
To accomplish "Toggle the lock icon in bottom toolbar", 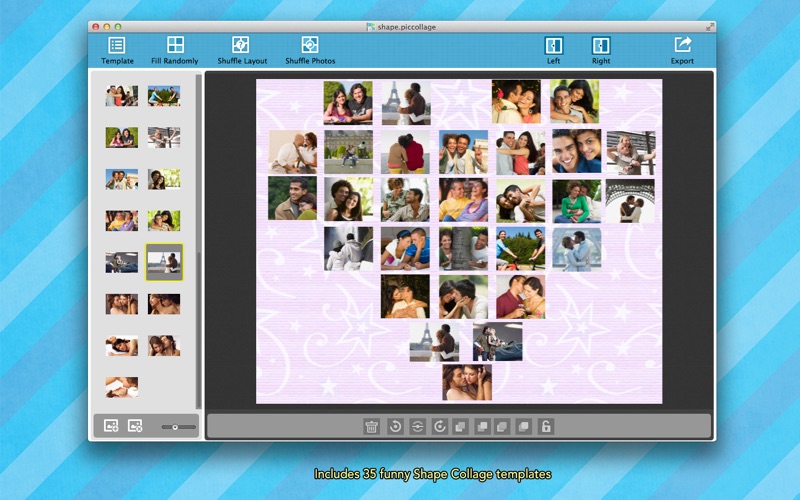I will coord(545,427).
